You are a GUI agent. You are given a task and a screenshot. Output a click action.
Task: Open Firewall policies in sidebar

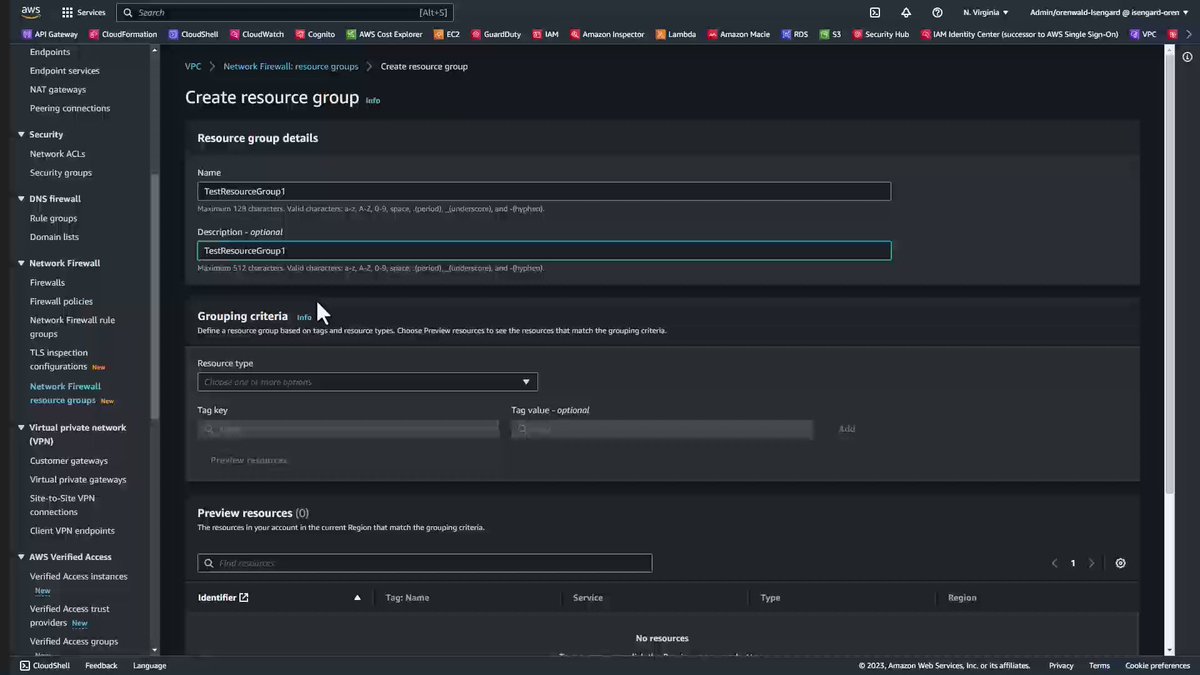tap(61, 302)
